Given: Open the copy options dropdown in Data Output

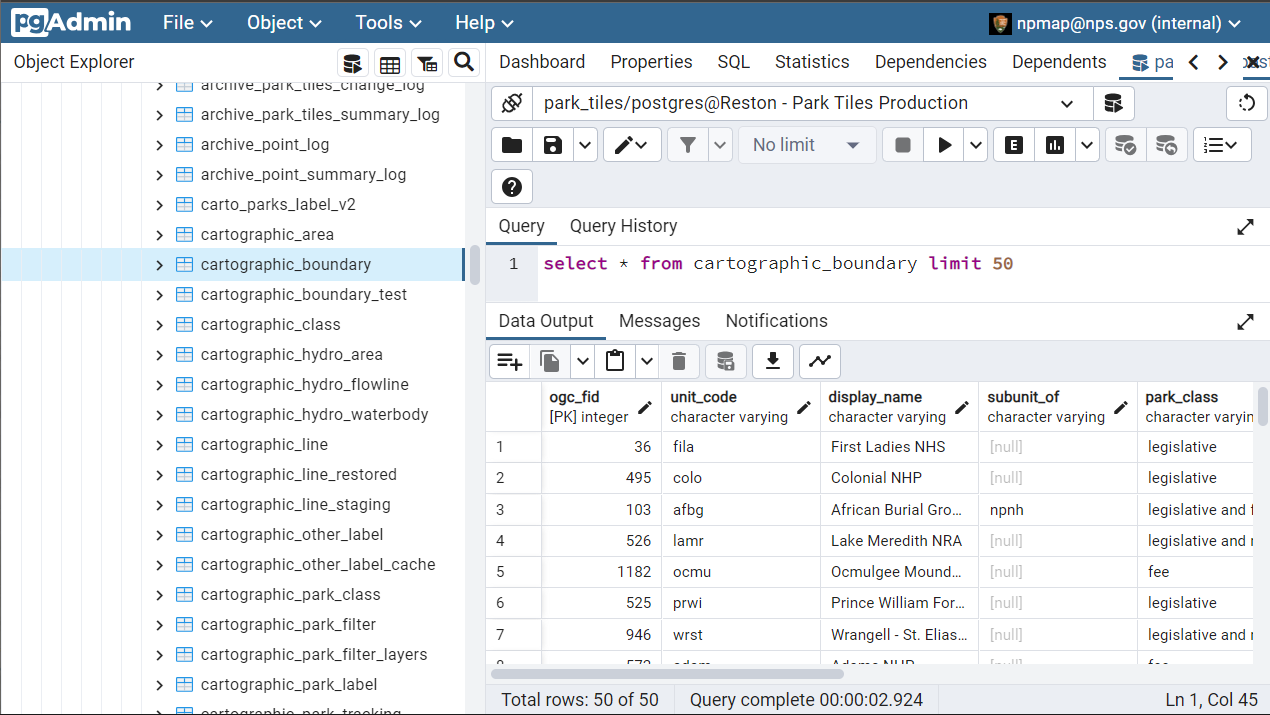Looking at the screenshot, I should pyautogui.click(x=582, y=361).
